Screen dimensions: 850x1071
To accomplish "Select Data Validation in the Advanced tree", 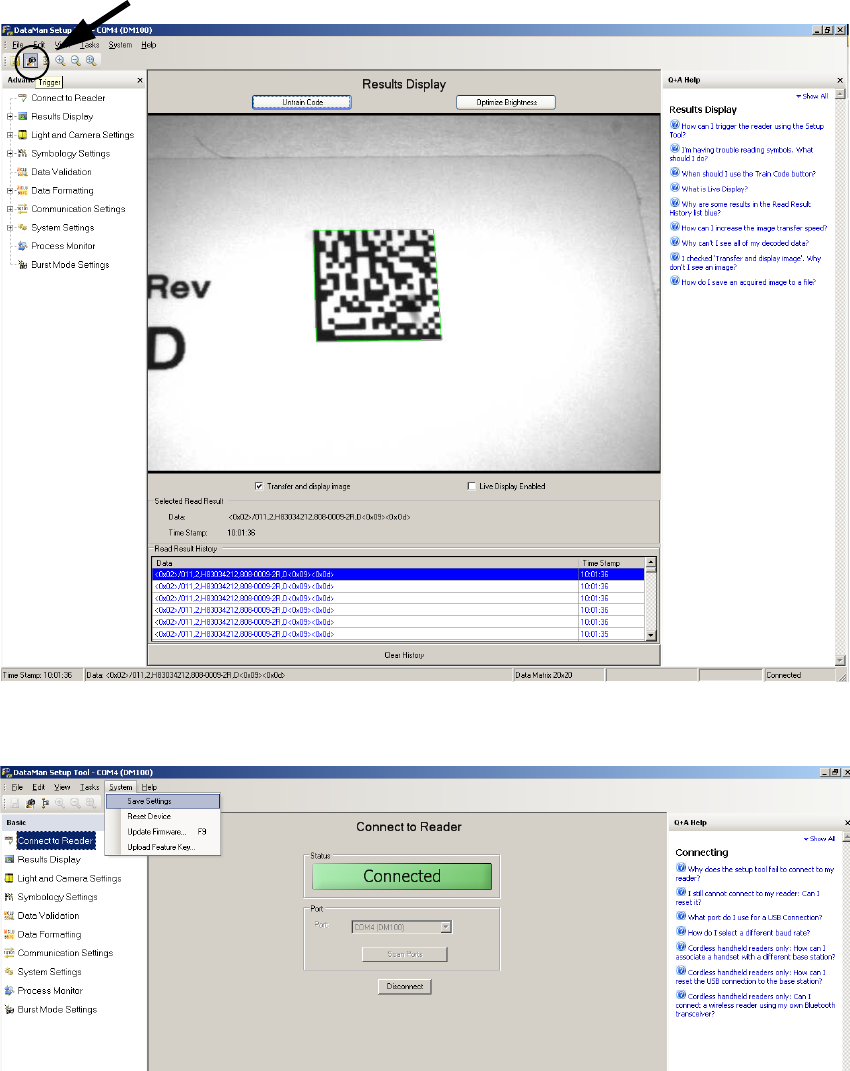I will tap(61, 172).
